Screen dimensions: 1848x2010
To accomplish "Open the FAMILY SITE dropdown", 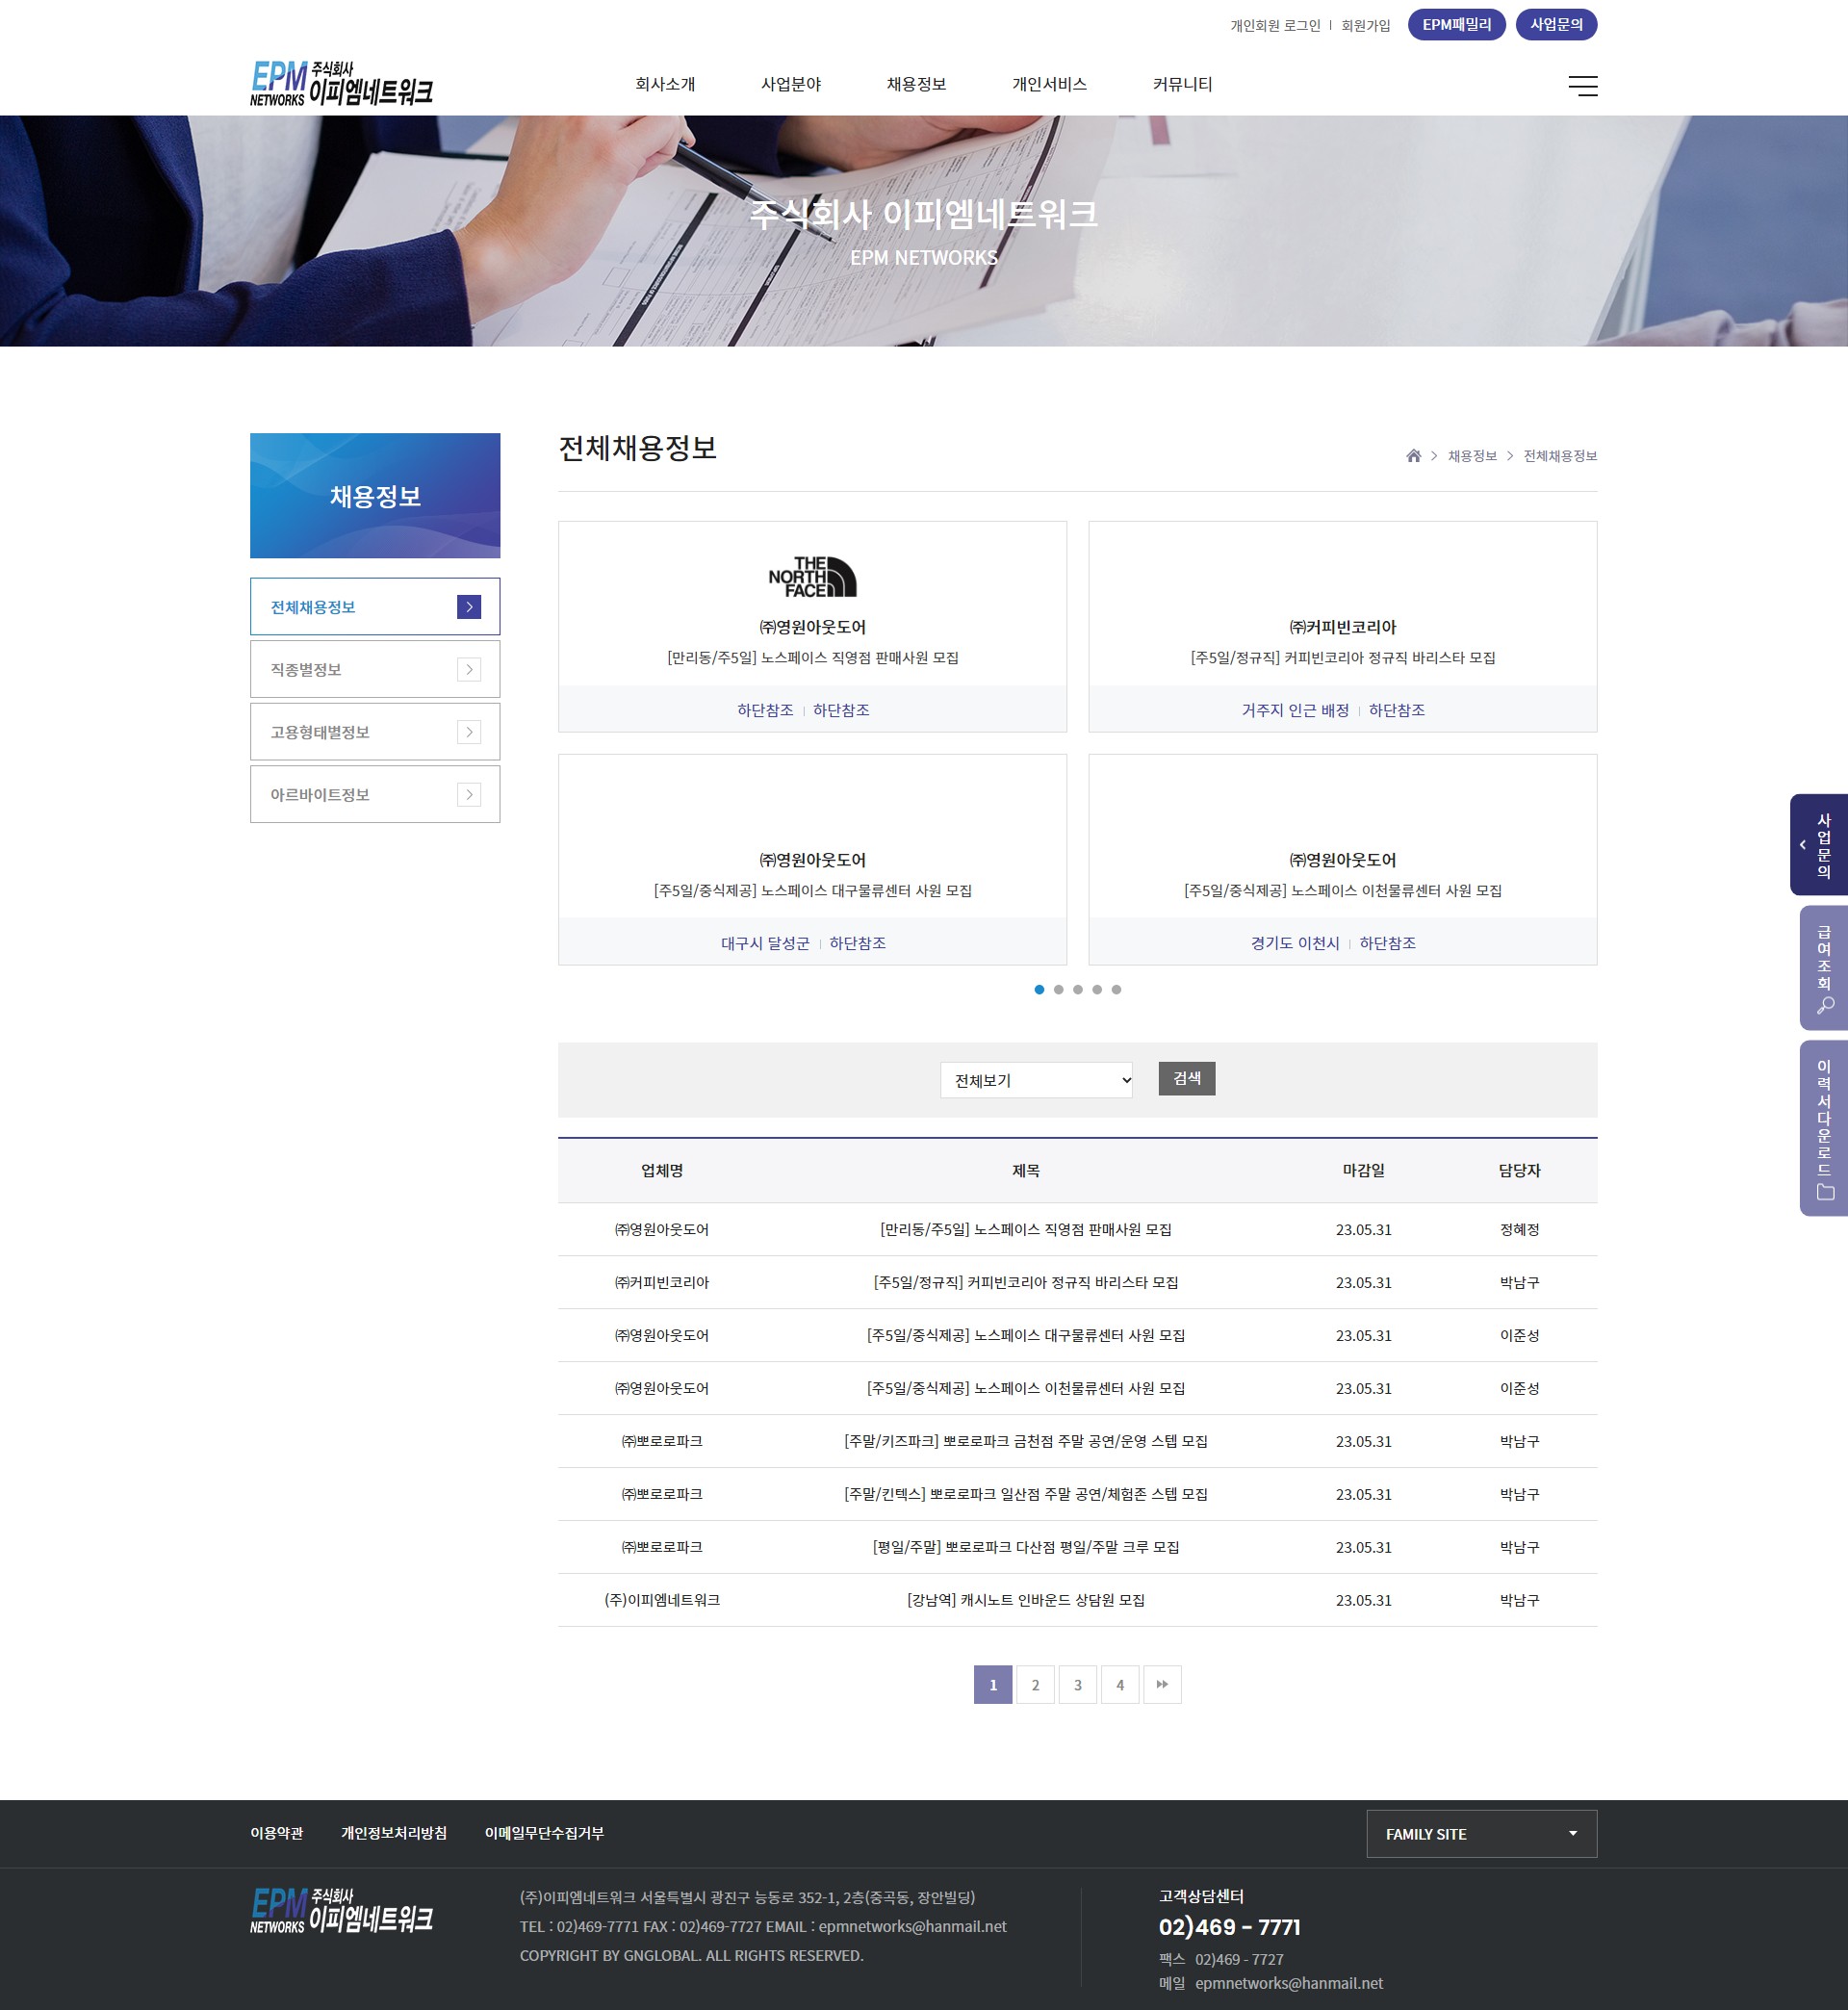I will click(1481, 1834).
